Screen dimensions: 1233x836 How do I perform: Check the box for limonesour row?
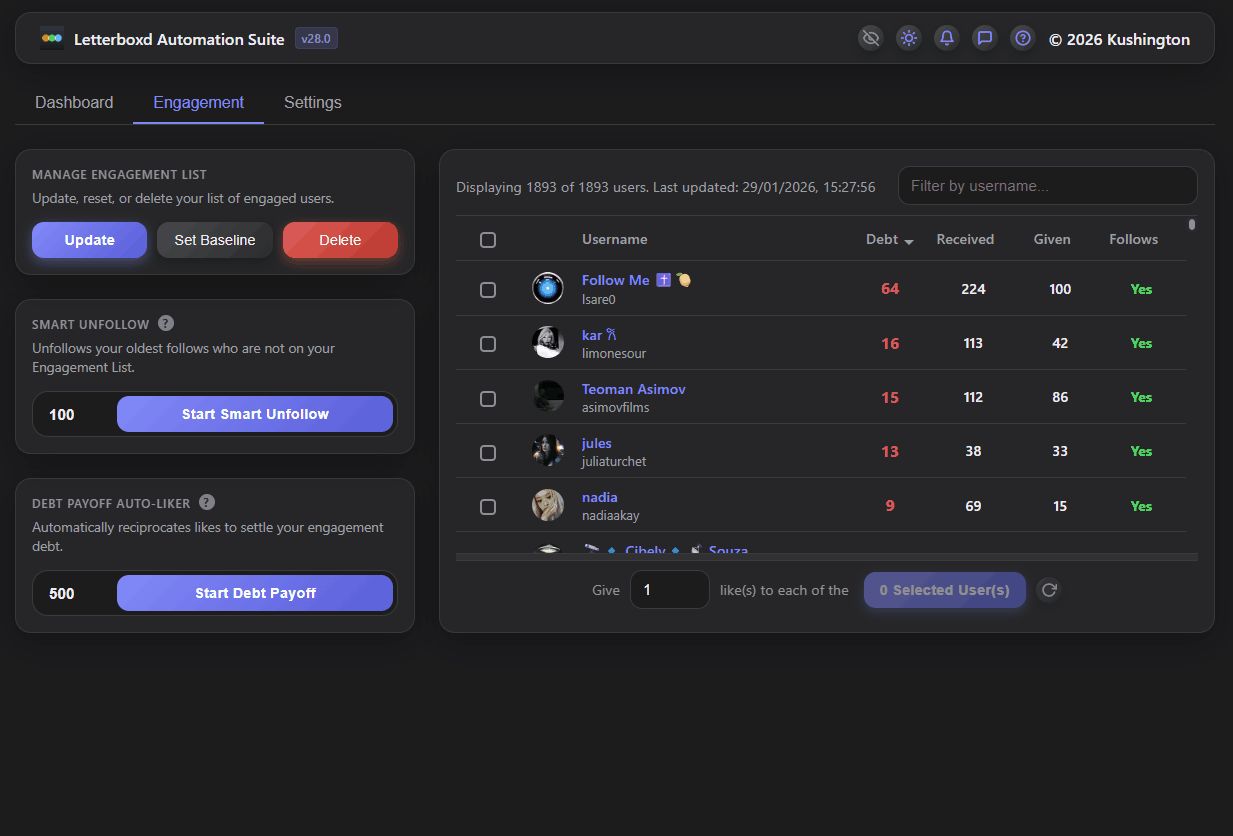[x=488, y=344]
